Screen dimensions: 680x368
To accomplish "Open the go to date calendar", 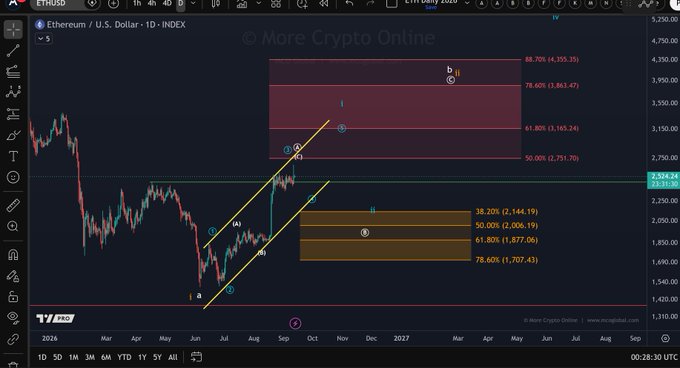I will (x=196, y=357).
